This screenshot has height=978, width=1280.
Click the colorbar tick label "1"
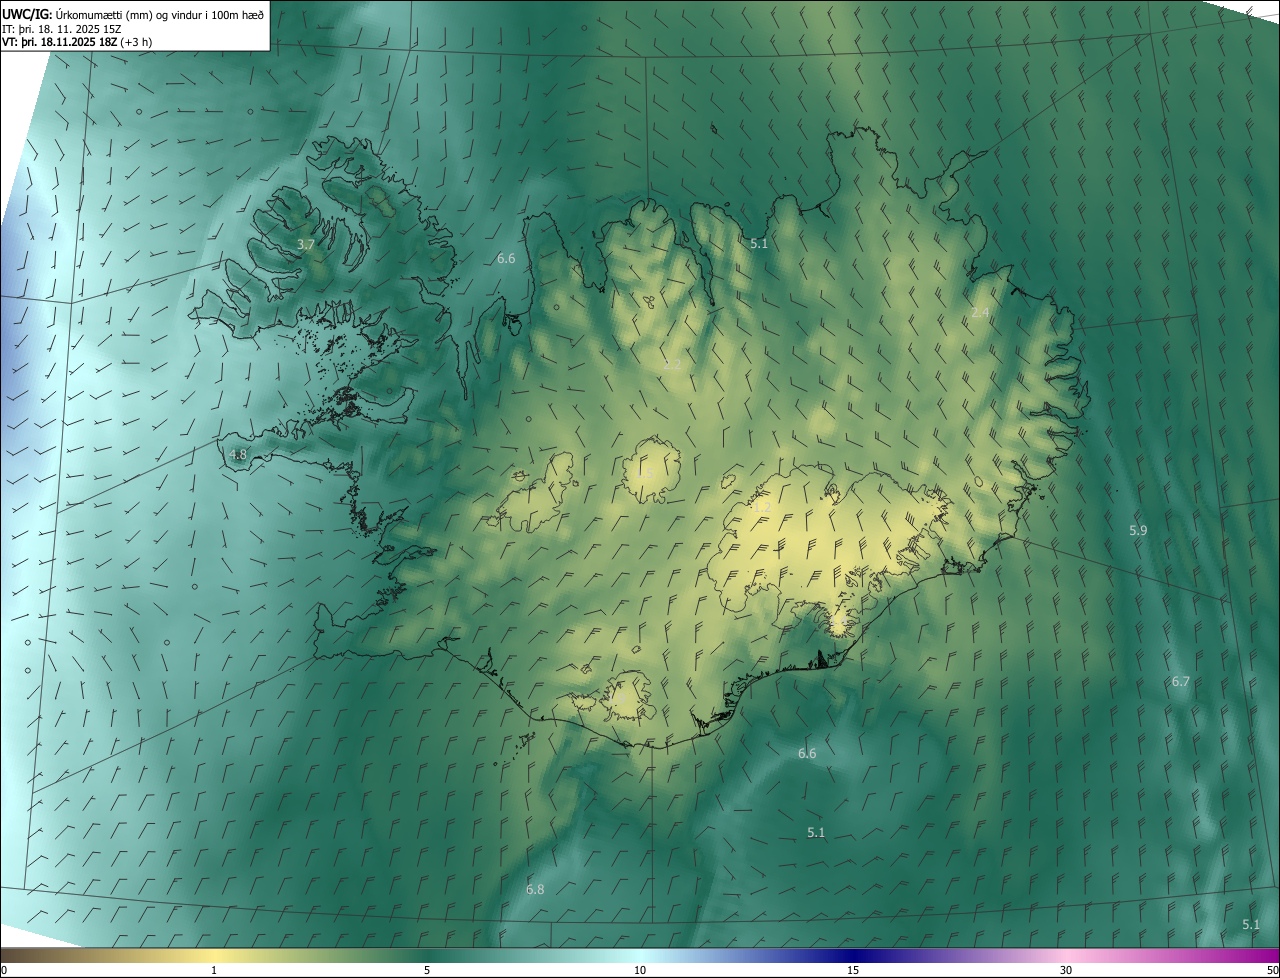[x=214, y=970]
